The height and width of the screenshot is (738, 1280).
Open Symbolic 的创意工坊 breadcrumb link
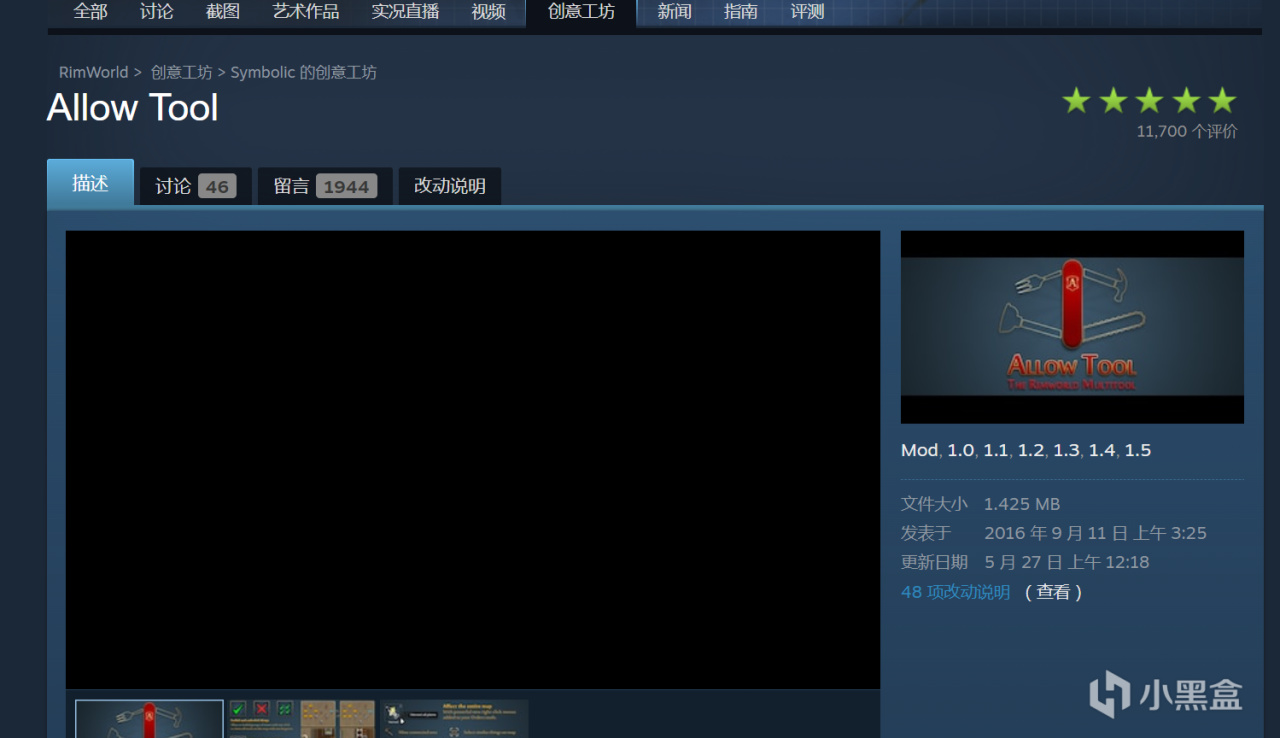pyautogui.click(x=303, y=73)
